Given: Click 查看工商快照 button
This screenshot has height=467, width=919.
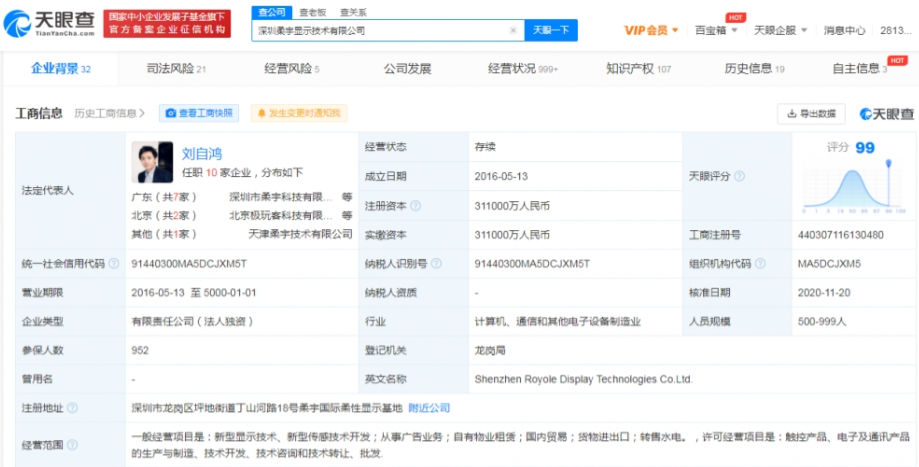Looking at the screenshot, I should (199, 113).
